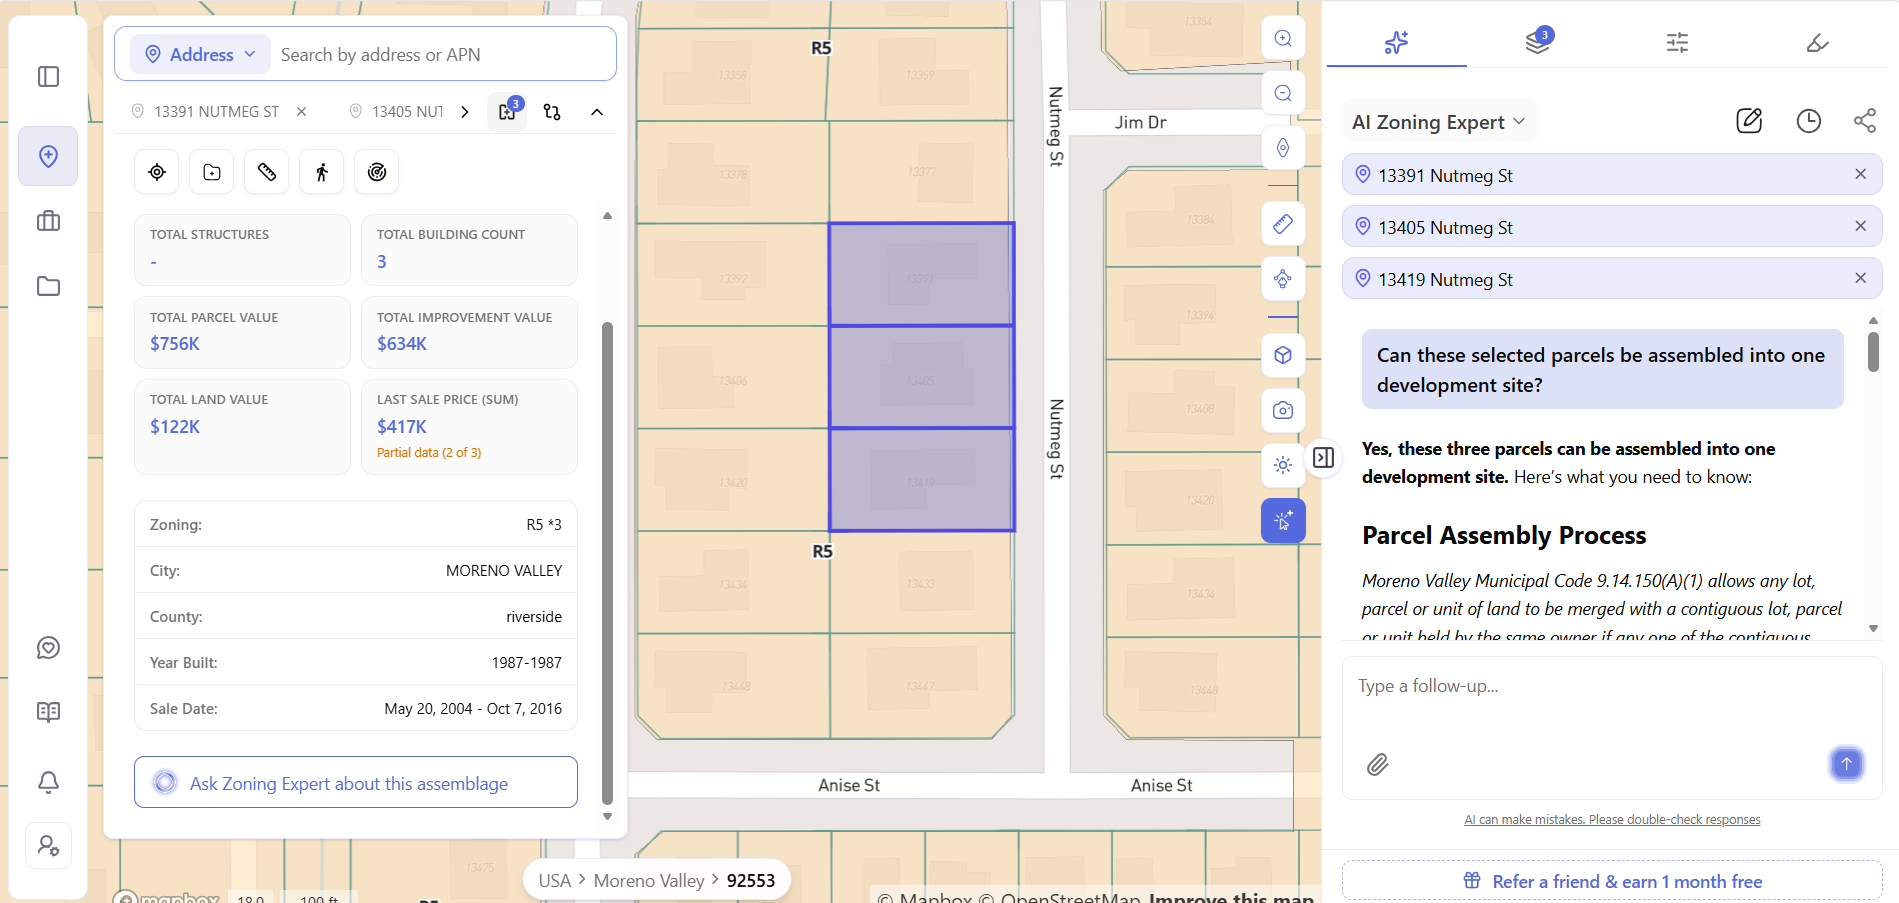
Task: Click the USA breadcrumb
Action: [x=554, y=881]
